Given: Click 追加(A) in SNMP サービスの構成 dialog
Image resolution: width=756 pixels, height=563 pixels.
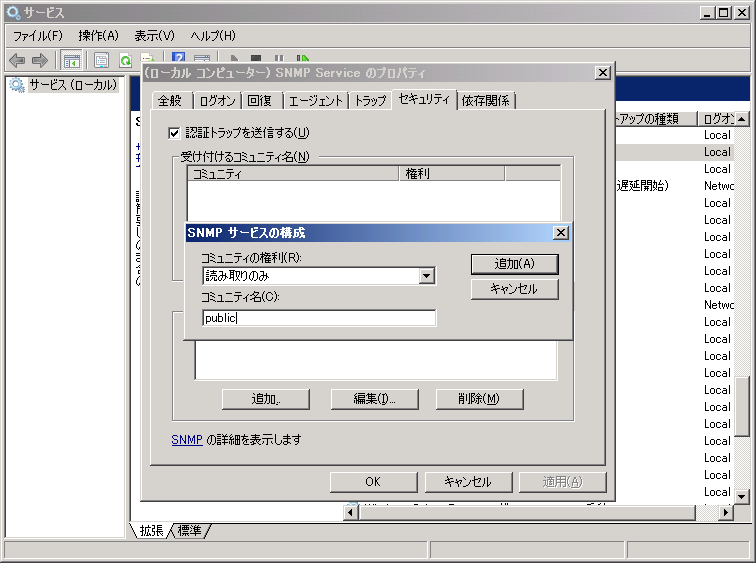Looking at the screenshot, I should (x=514, y=264).
